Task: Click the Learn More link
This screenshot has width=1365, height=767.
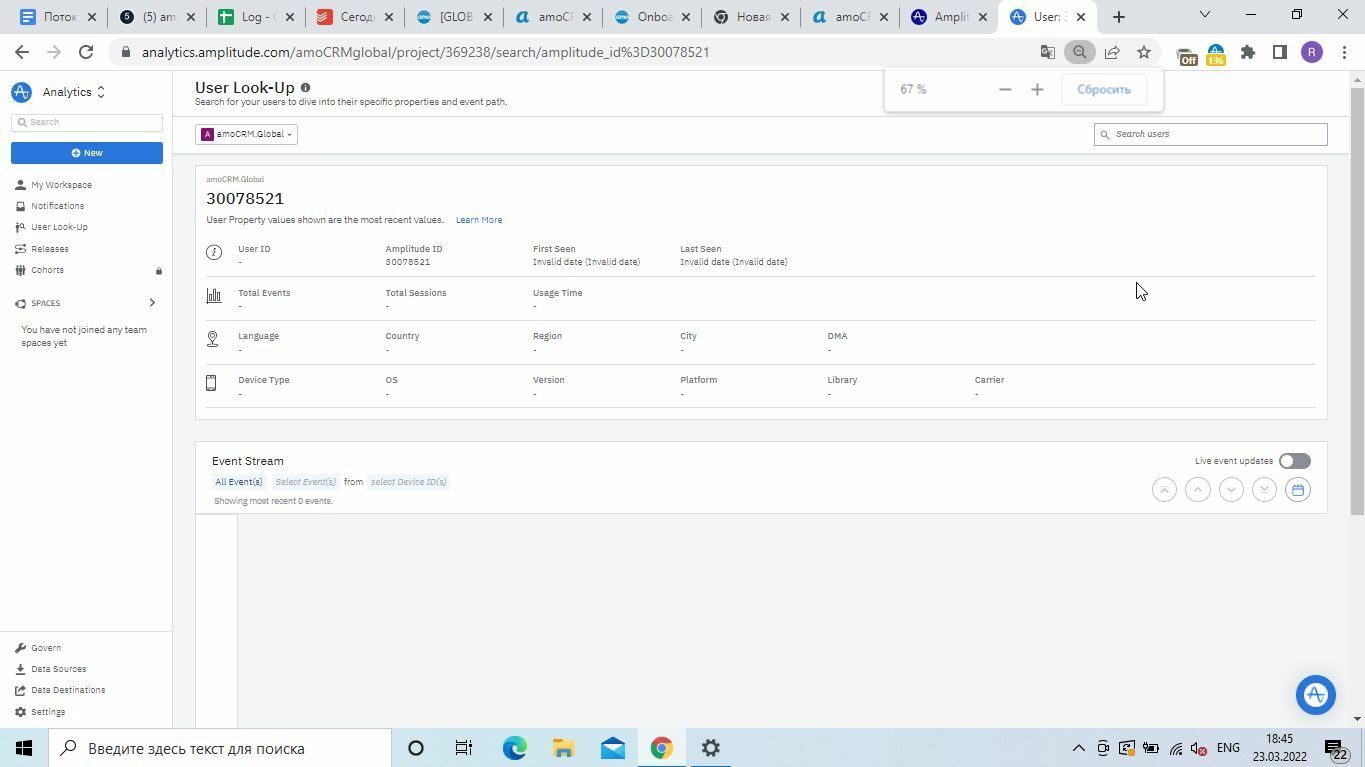Action: click(x=479, y=220)
